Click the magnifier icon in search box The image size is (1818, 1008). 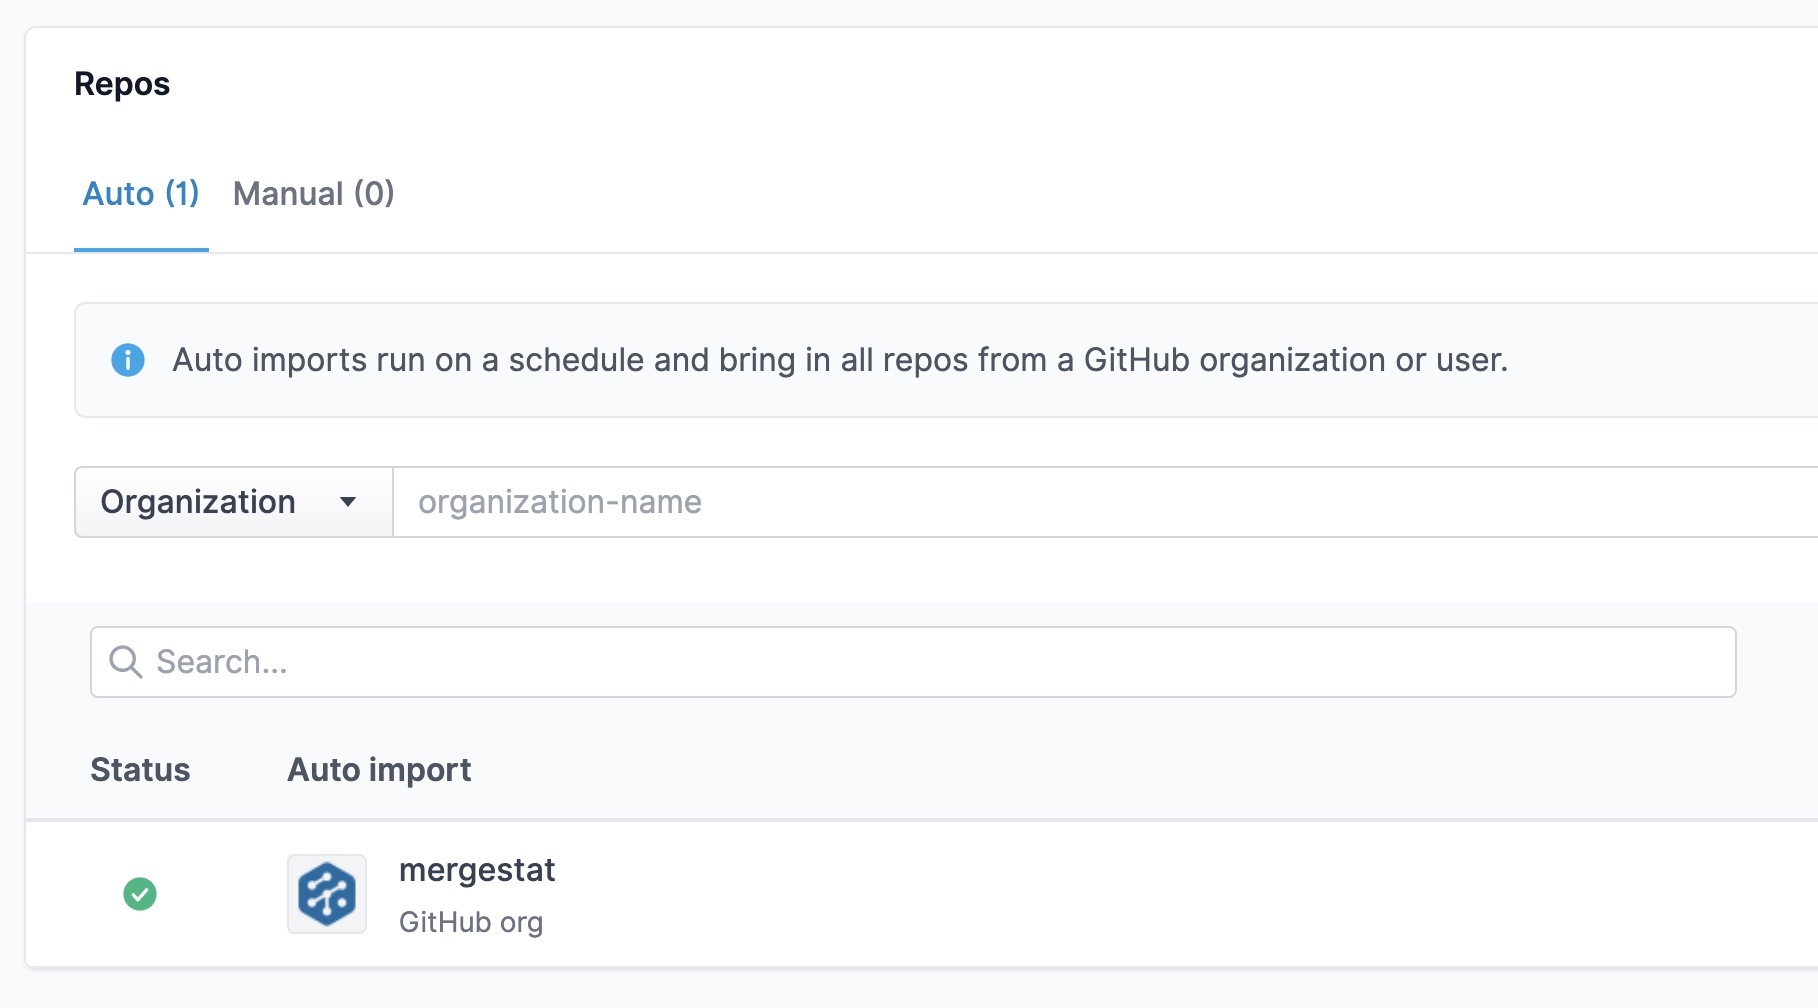click(x=126, y=662)
